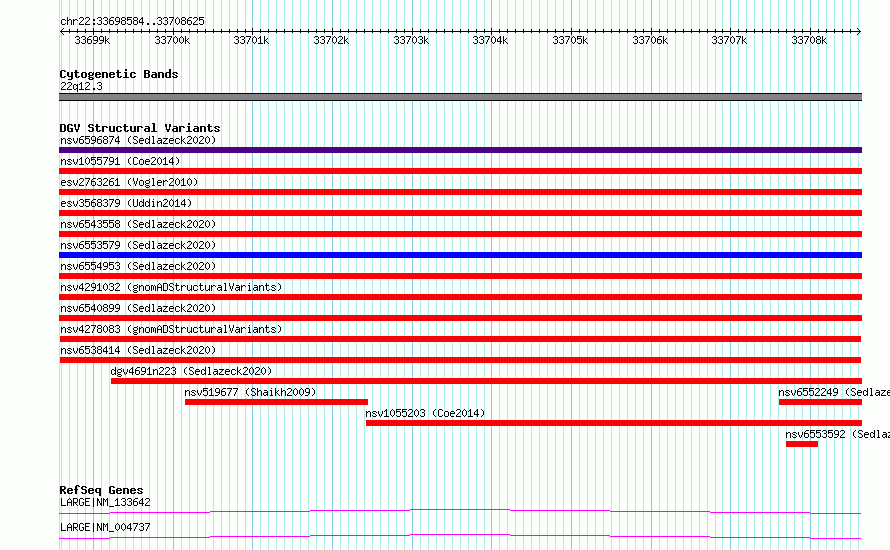
Task: Open the nsv6554953 (Sedlazeck2020) label
Action: pos(138,266)
